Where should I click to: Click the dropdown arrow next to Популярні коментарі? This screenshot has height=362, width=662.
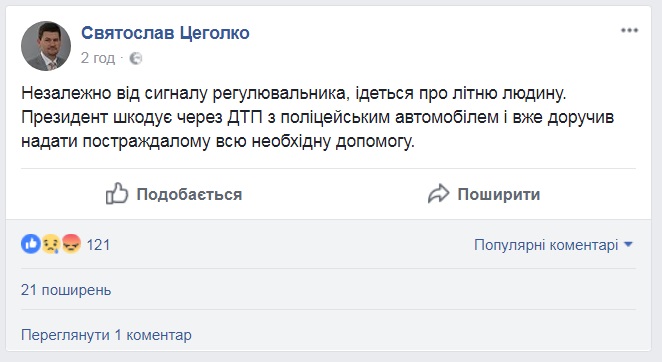[628, 244]
